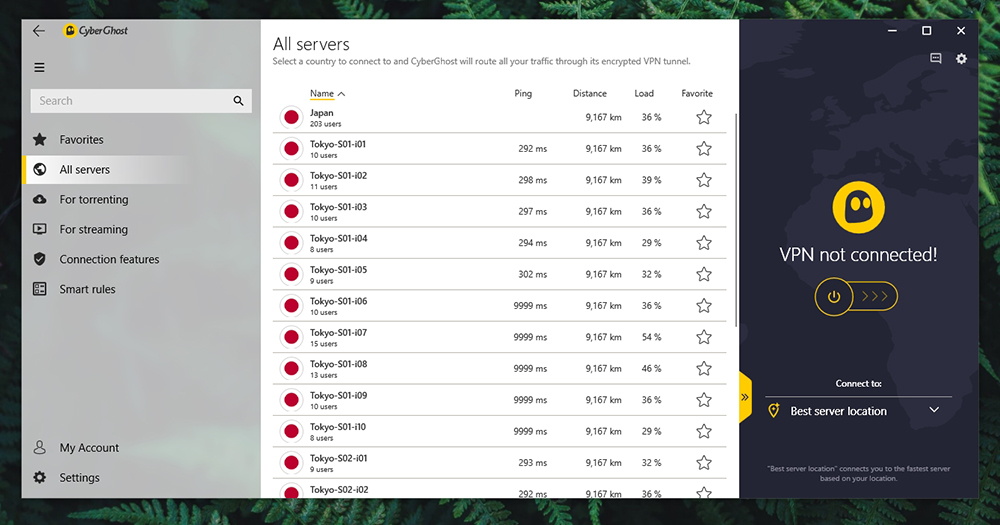Favorite server Tokyo-S01-i05
The width and height of the screenshot is (1000, 525).
pos(704,274)
